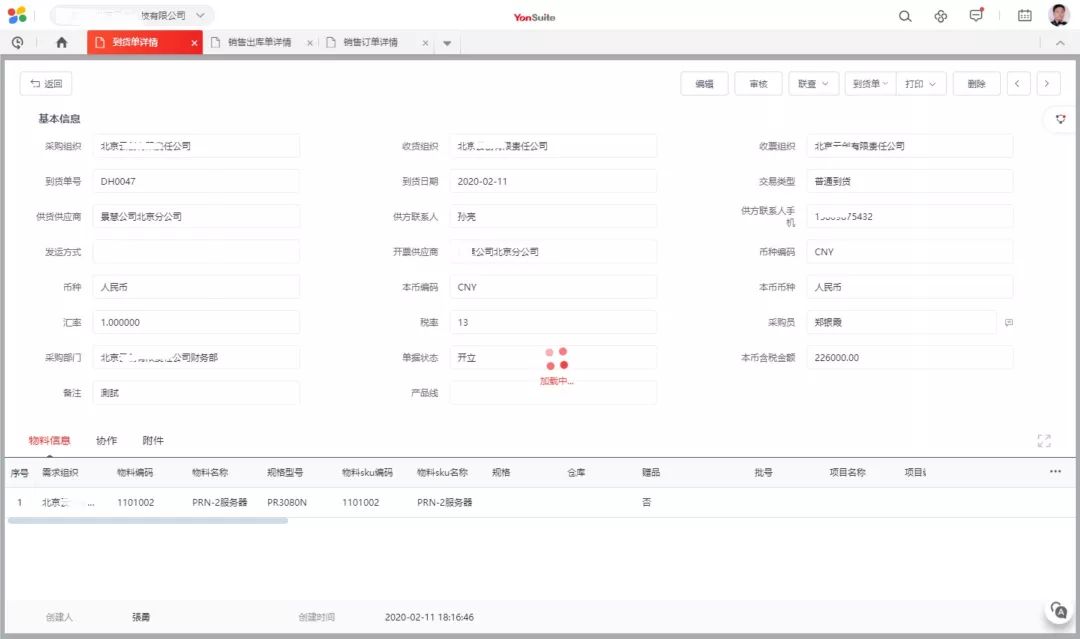This screenshot has height=639, width=1080.
Task: Select the 协作 tab
Action: pos(106,441)
